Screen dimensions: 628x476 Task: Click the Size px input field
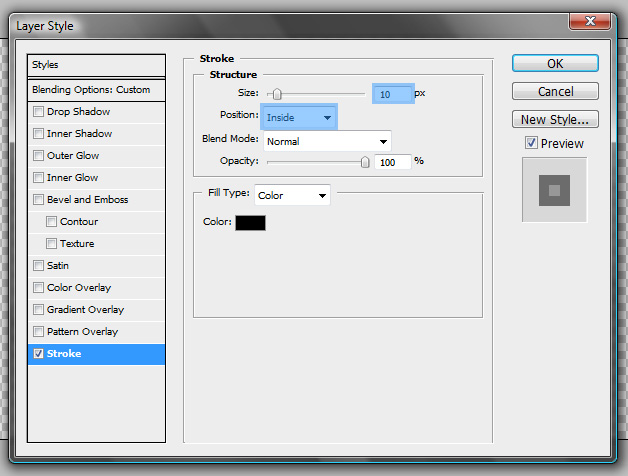click(393, 94)
